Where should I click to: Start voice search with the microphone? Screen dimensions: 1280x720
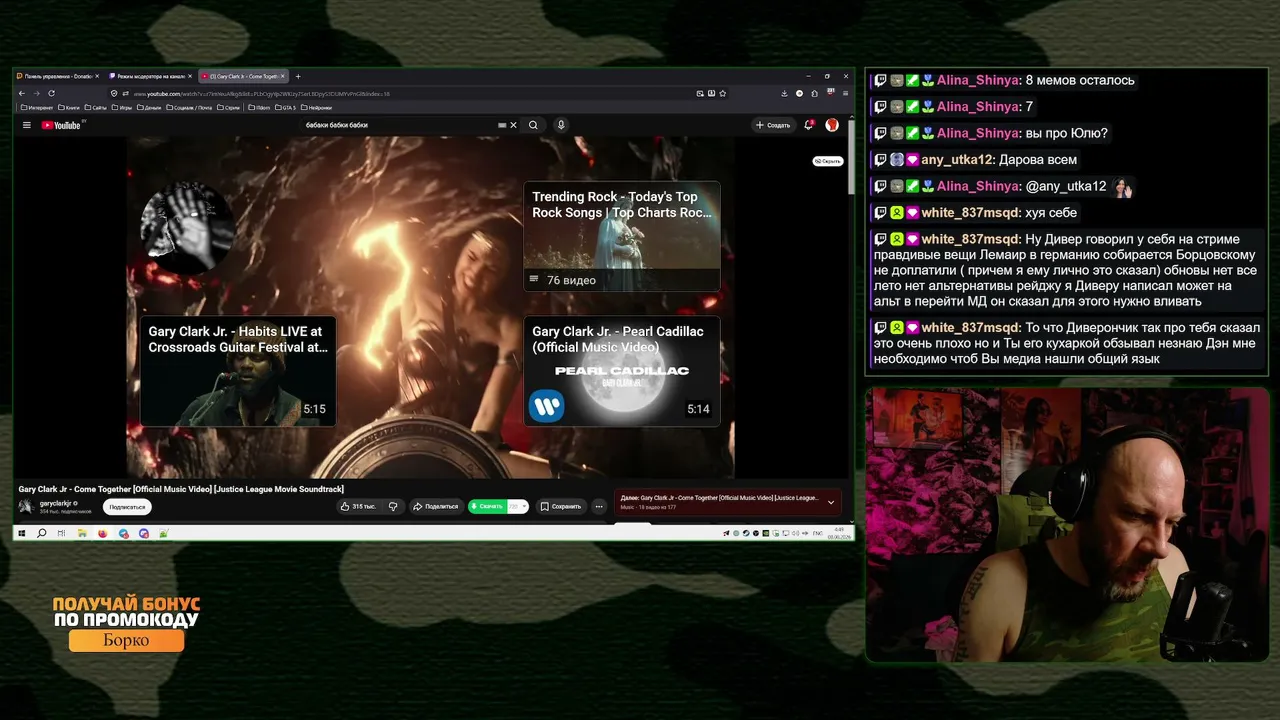(561, 125)
